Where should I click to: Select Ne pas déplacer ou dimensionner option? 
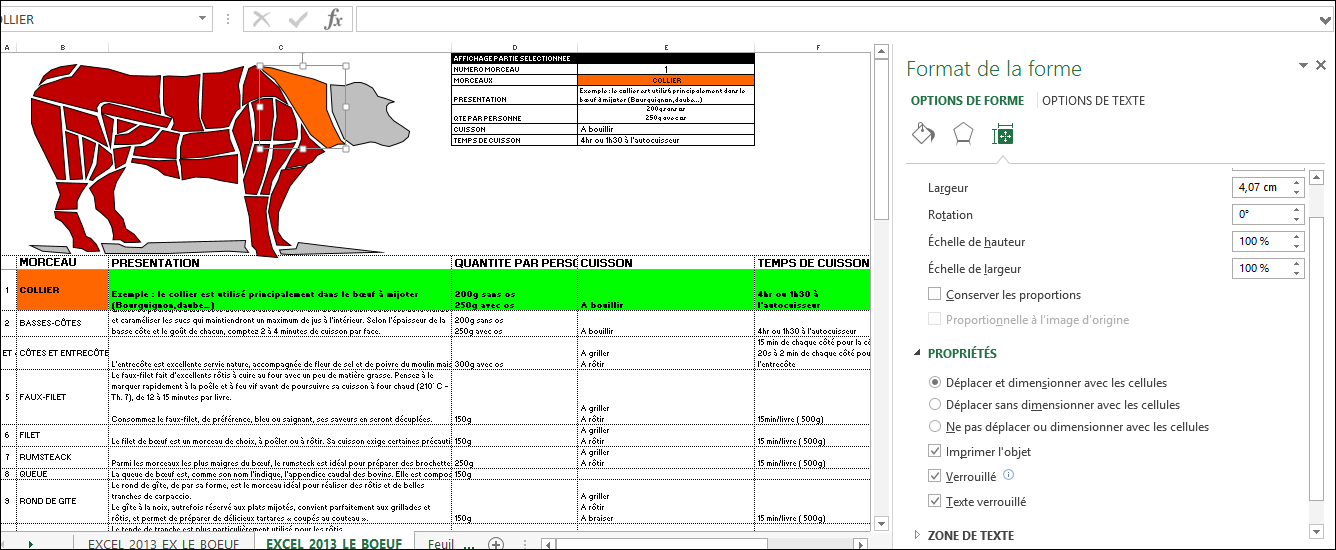(935, 426)
